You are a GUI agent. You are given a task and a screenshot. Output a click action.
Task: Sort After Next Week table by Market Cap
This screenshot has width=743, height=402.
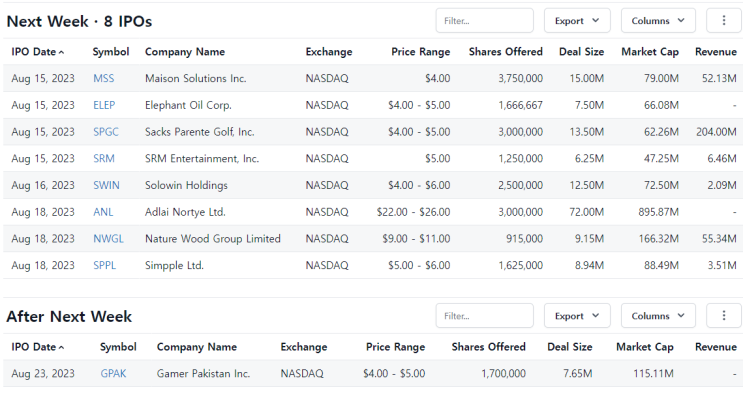pos(644,347)
